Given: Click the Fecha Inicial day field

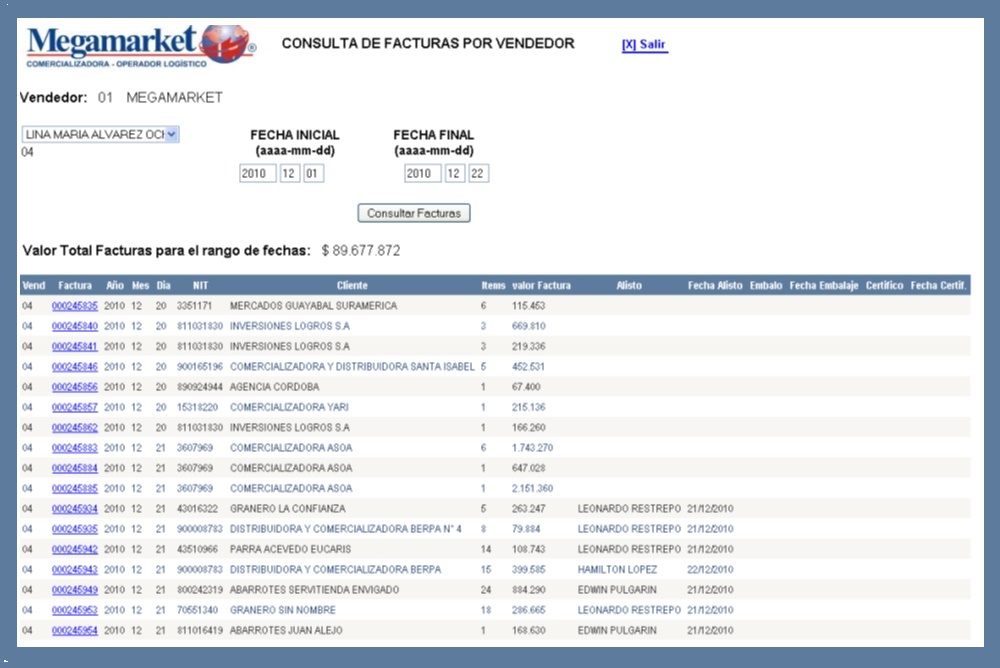Looking at the screenshot, I should coord(313,174).
